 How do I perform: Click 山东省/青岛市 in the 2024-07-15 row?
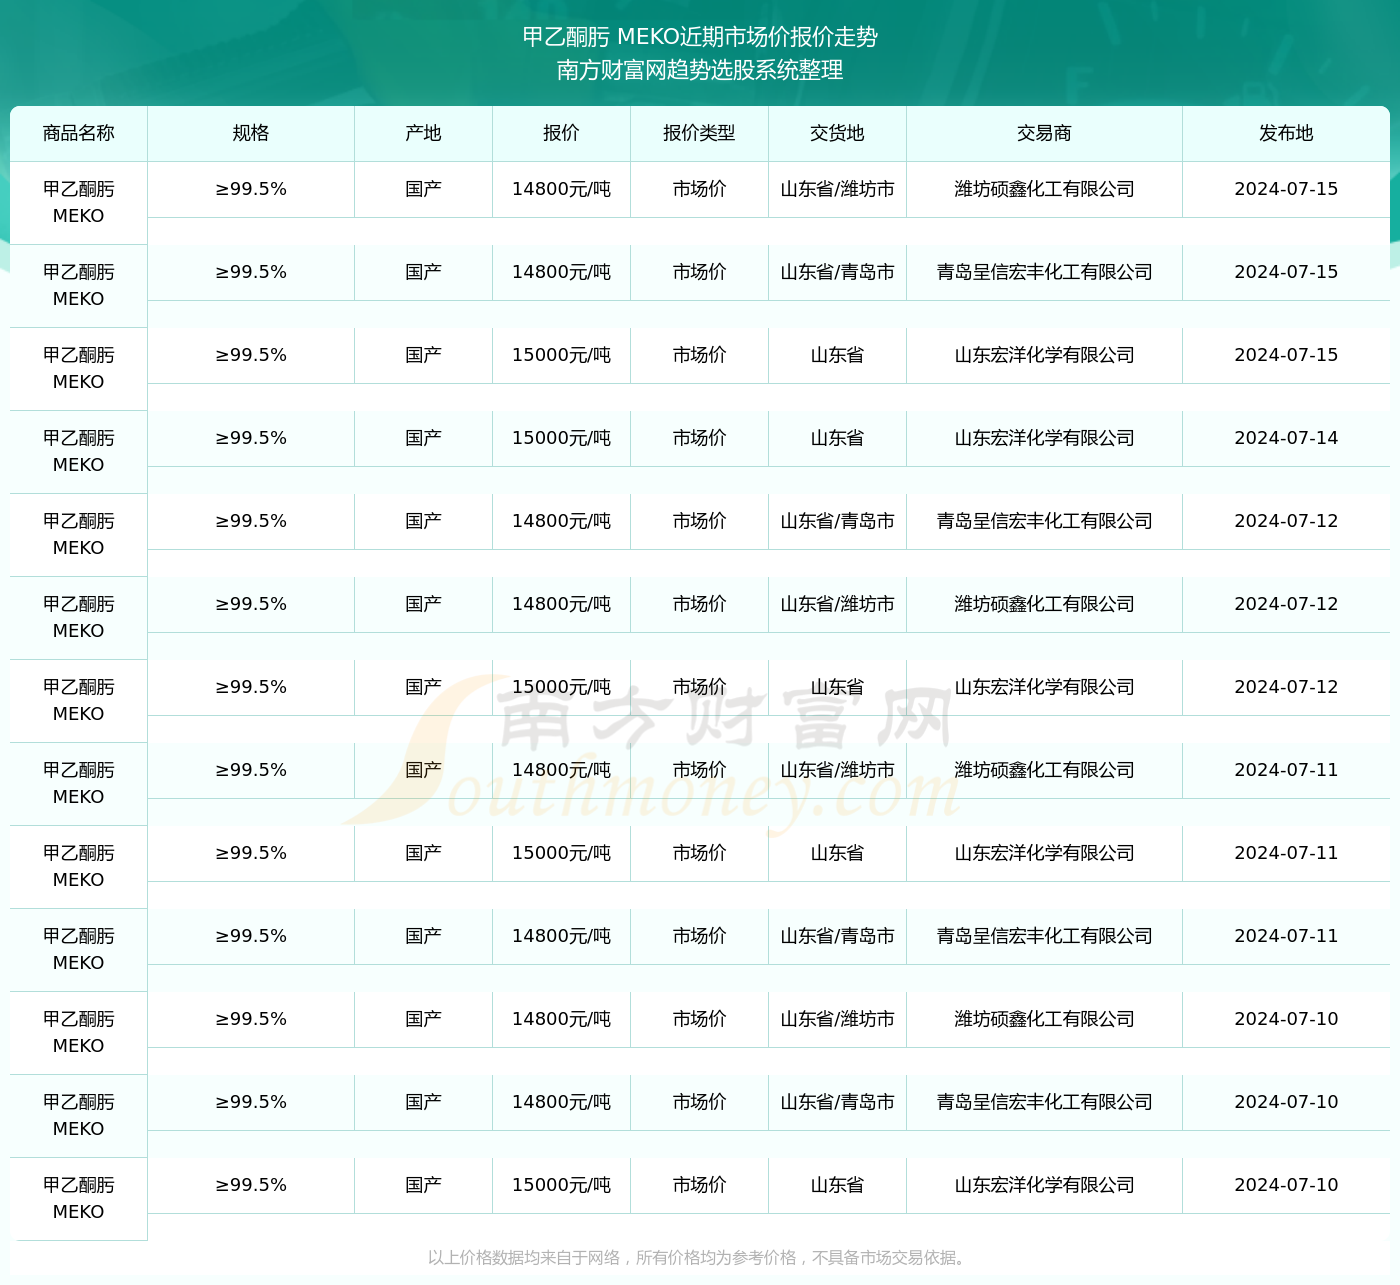[837, 272]
